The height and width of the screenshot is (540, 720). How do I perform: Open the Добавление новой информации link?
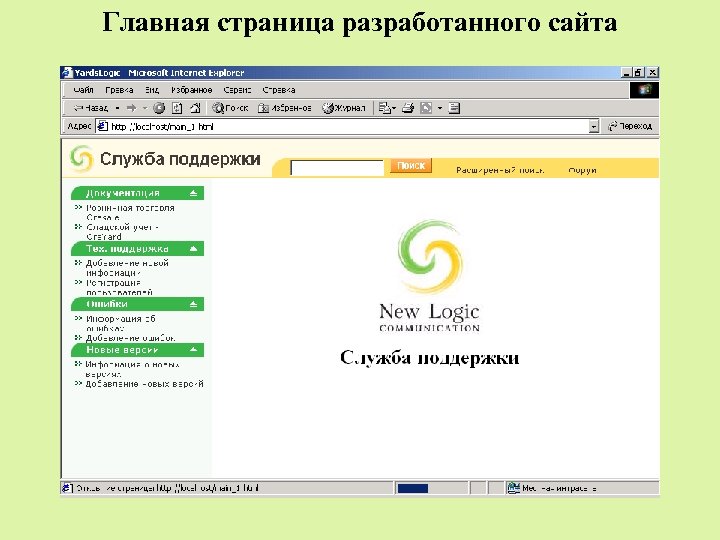[x=127, y=268]
